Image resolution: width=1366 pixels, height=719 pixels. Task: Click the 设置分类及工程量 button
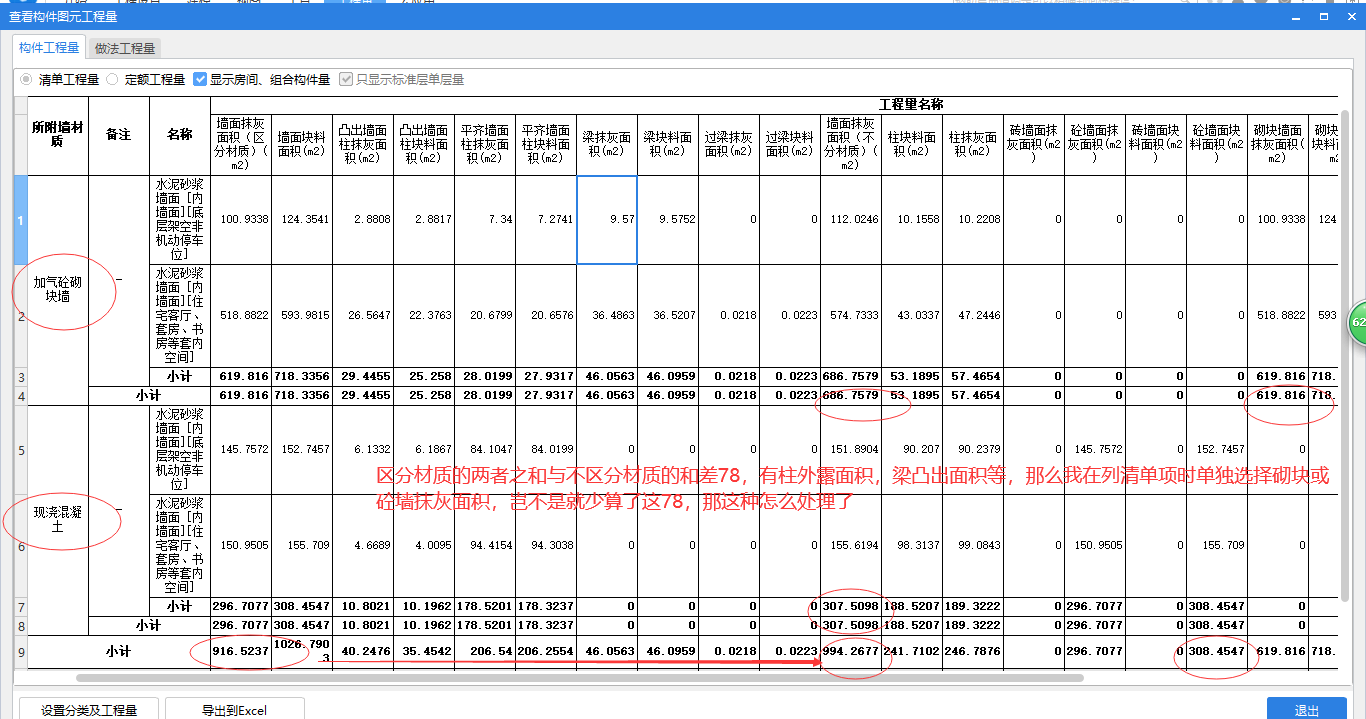89,709
